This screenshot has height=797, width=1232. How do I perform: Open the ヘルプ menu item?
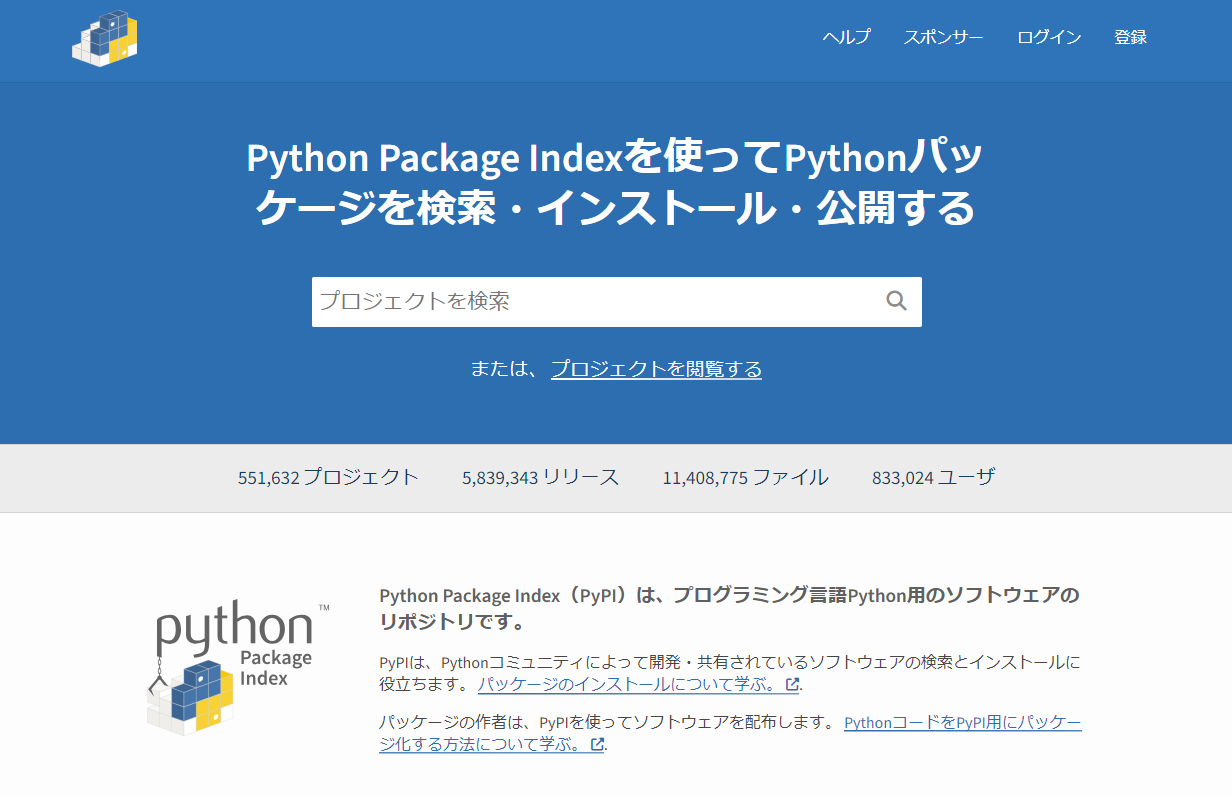point(846,37)
